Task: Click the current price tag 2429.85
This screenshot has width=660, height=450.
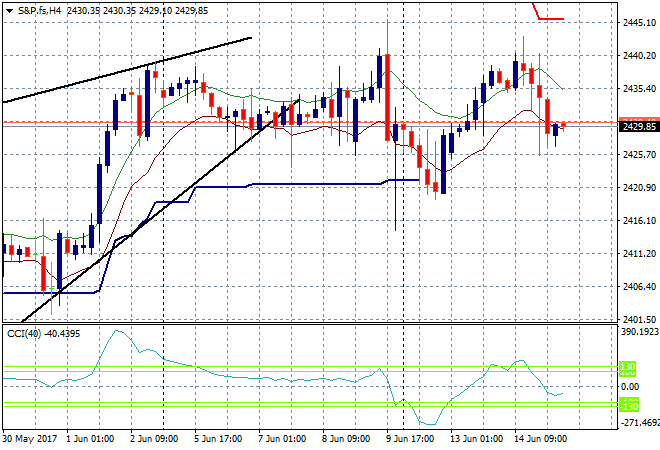Action: 639,126
